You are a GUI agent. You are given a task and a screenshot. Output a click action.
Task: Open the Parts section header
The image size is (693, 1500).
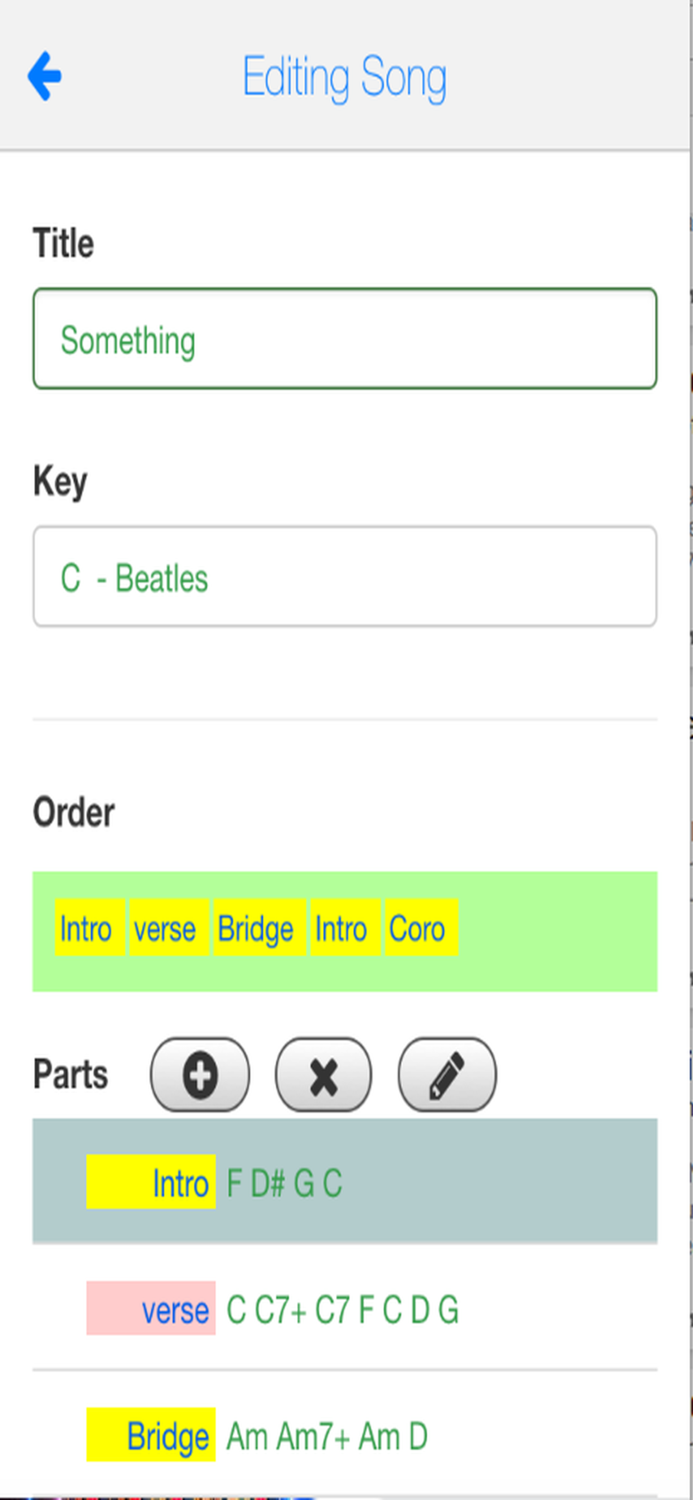(71, 1074)
